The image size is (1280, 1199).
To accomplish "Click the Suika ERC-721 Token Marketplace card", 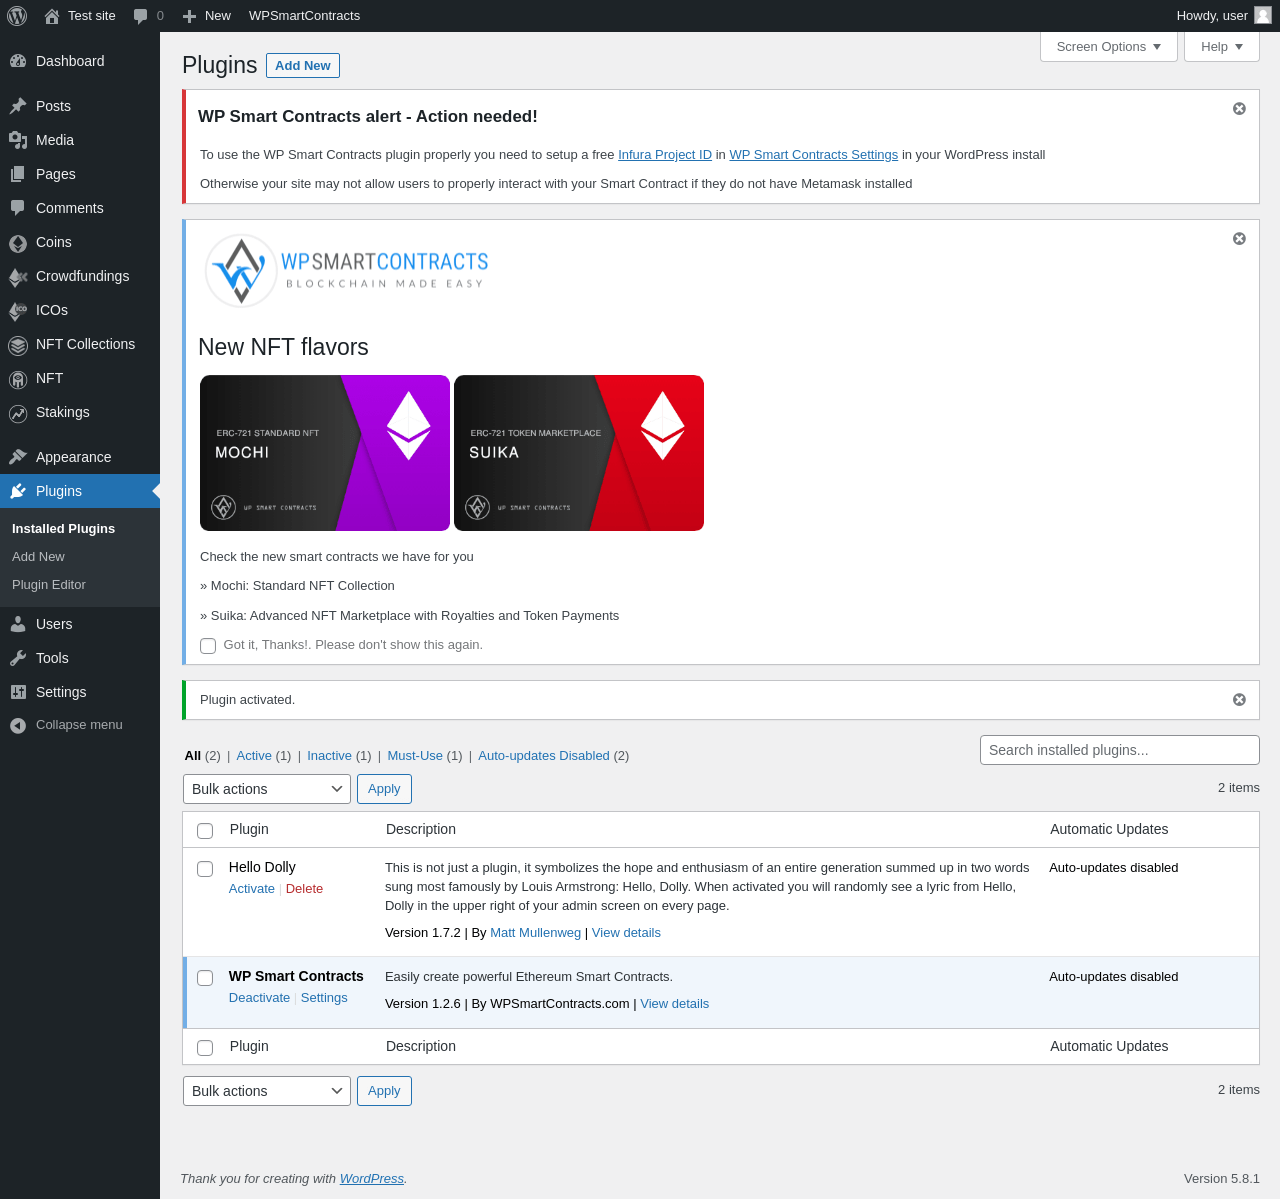I will (x=579, y=453).
